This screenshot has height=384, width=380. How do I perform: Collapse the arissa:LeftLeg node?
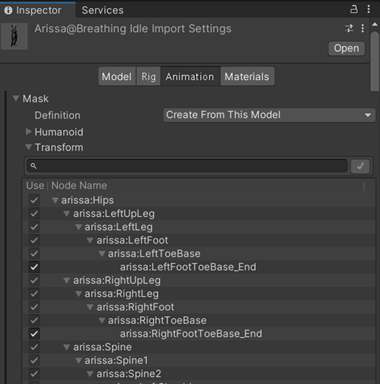[x=79, y=227]
